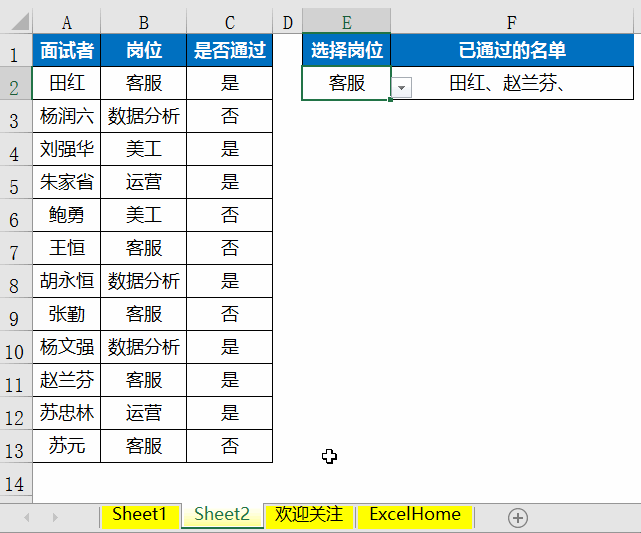Select the cell with name 赵兰芬 in column A
This screenshot has width=641, height=533.
67,380
